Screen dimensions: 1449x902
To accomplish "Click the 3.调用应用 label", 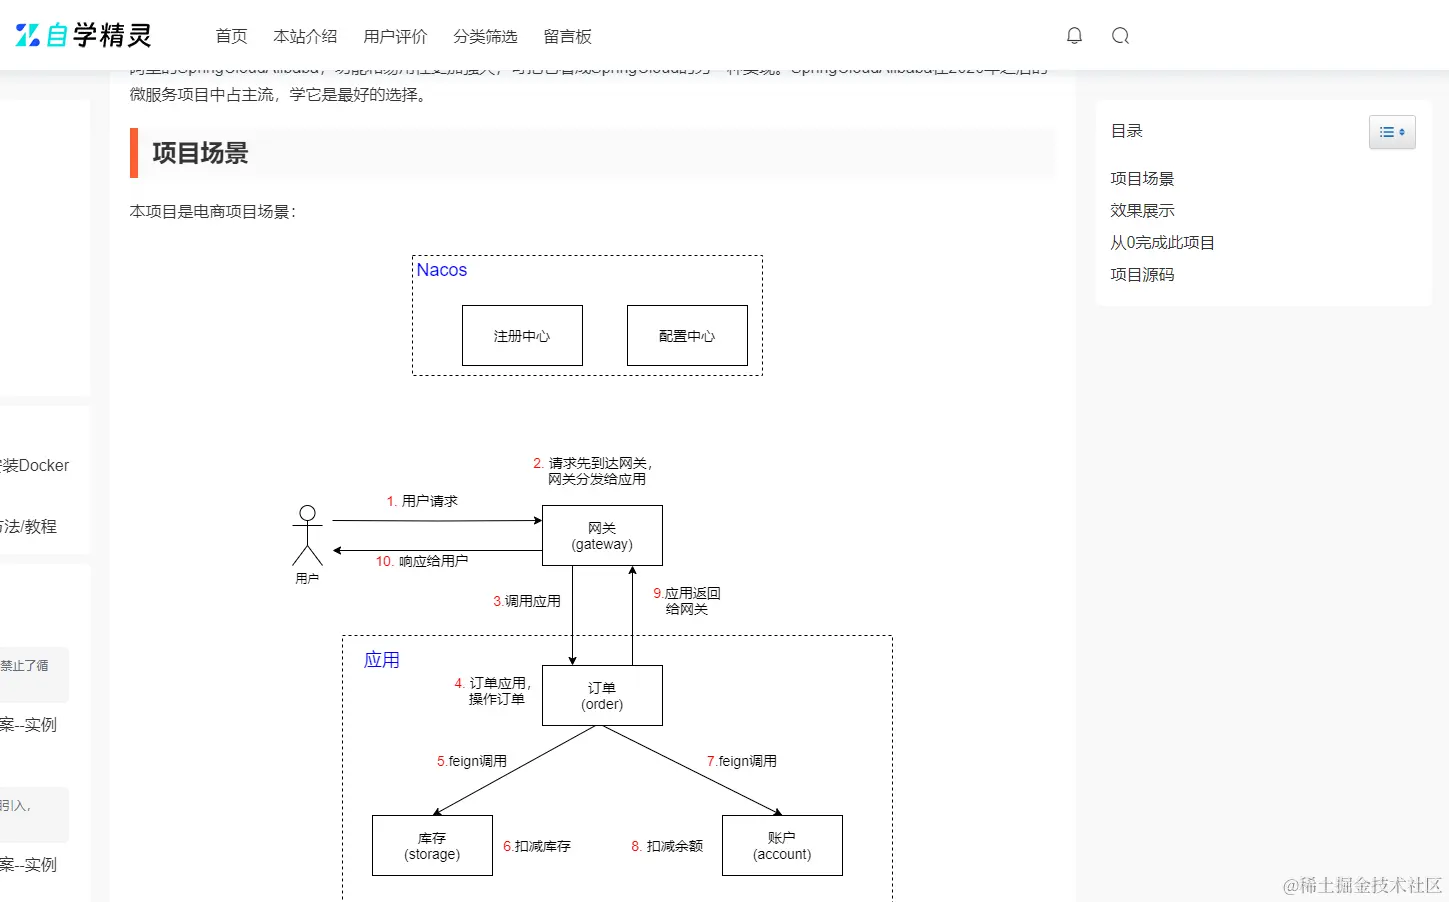I will (x=527, y=601).
